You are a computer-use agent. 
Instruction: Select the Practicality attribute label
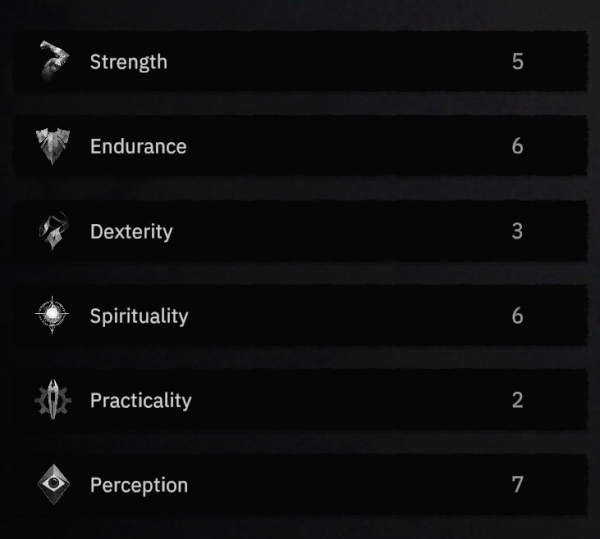click(140, 401)
